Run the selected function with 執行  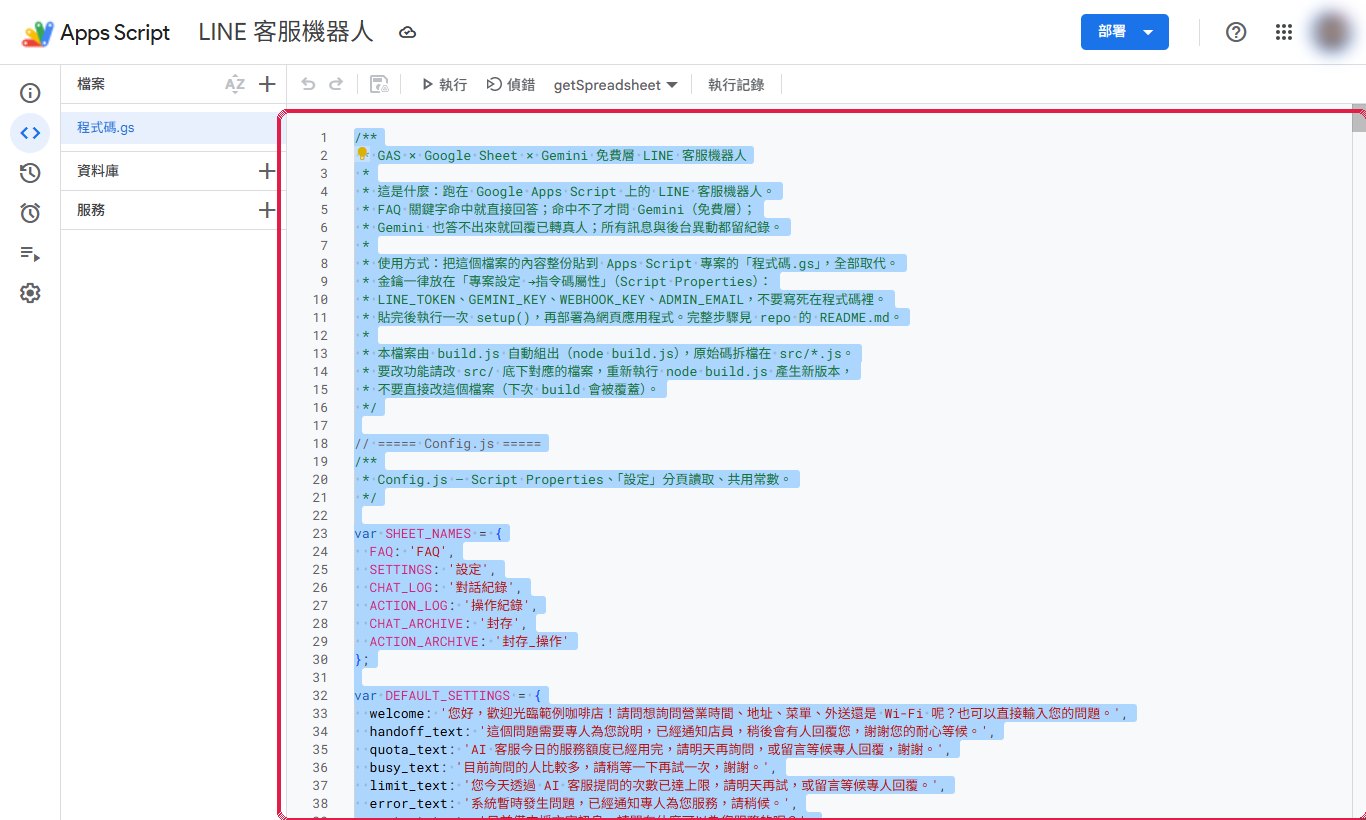click(x=444, y=85)
